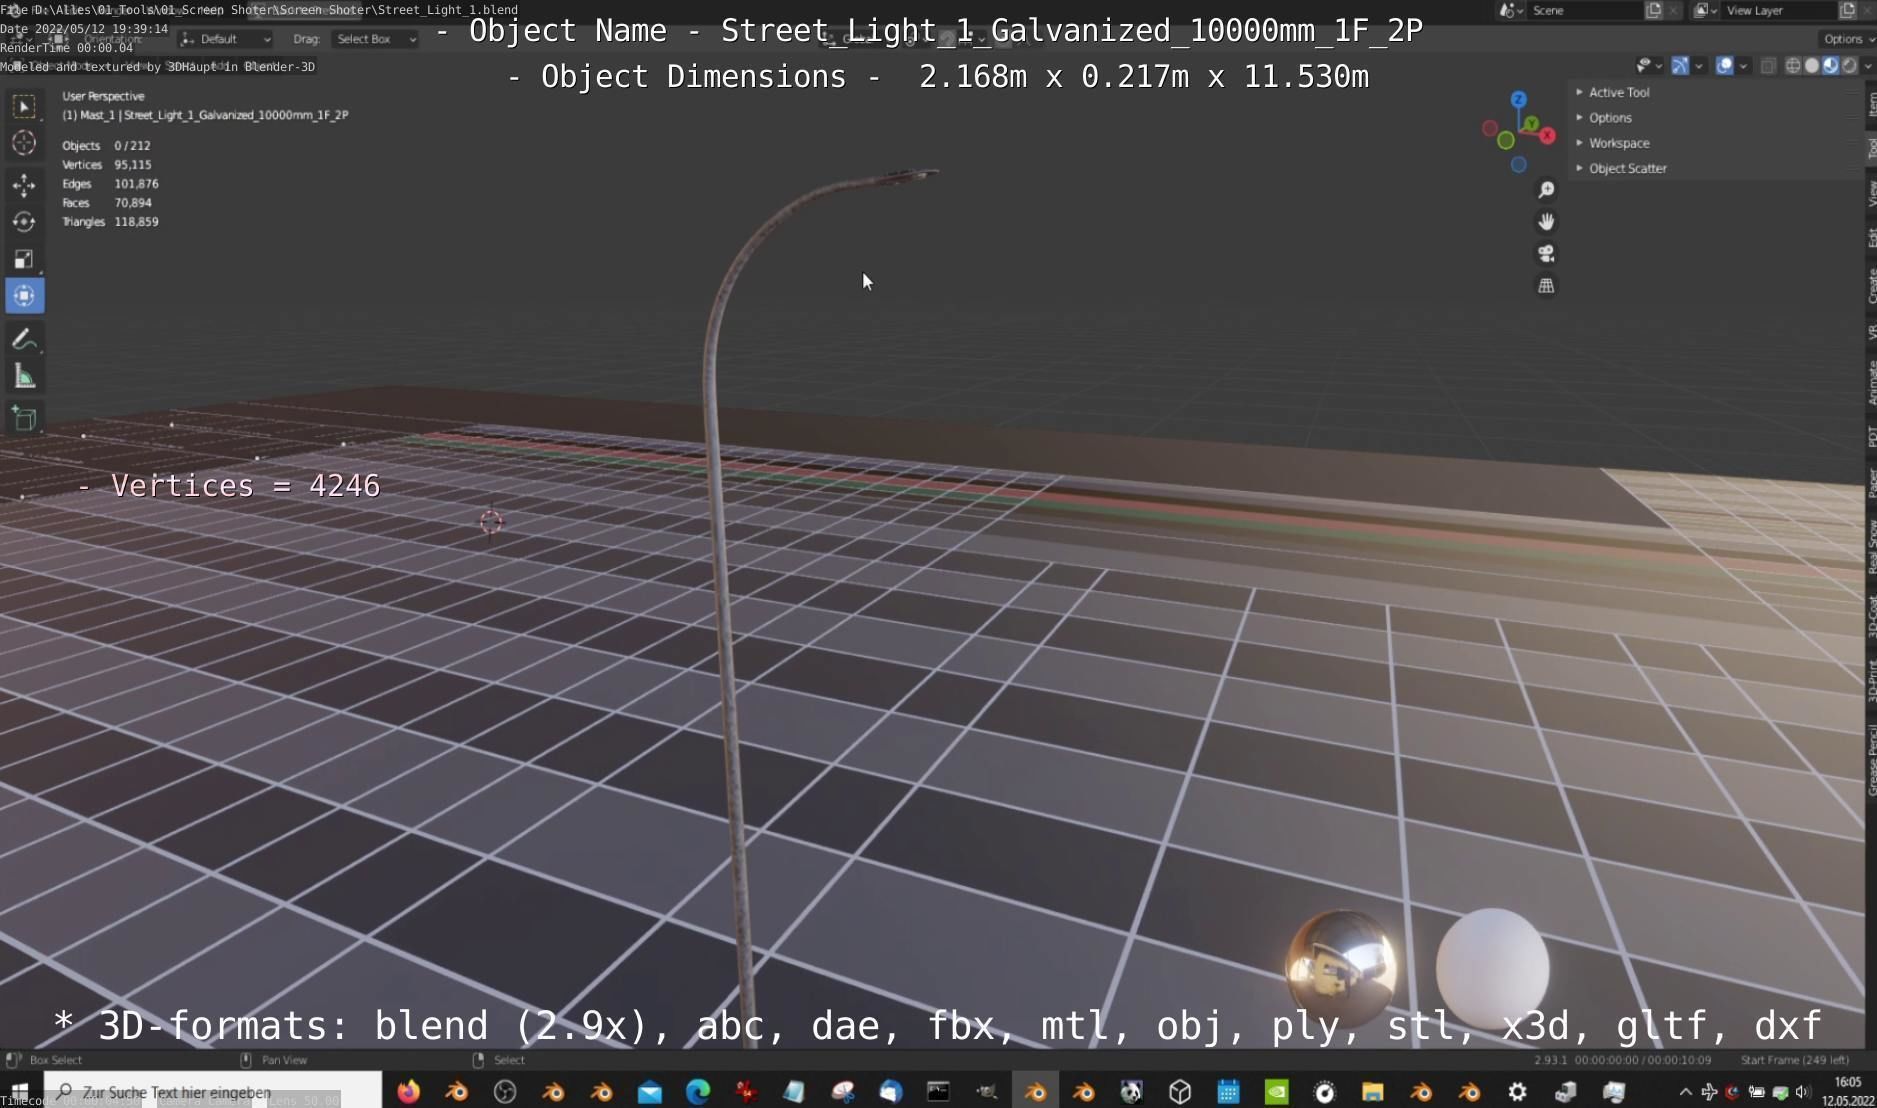
Task: Open the 3D-Print sidebar tab
Action: (1870, 680)
